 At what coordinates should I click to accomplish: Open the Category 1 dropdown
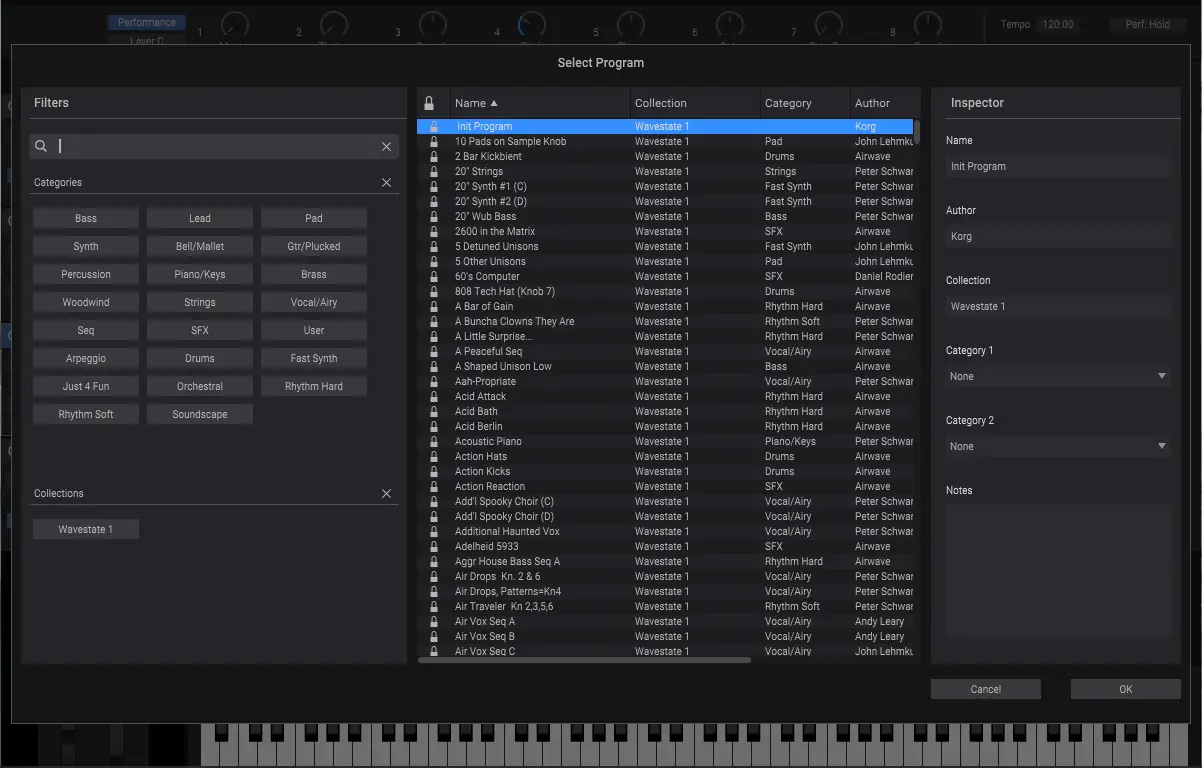click(1058, 376)
